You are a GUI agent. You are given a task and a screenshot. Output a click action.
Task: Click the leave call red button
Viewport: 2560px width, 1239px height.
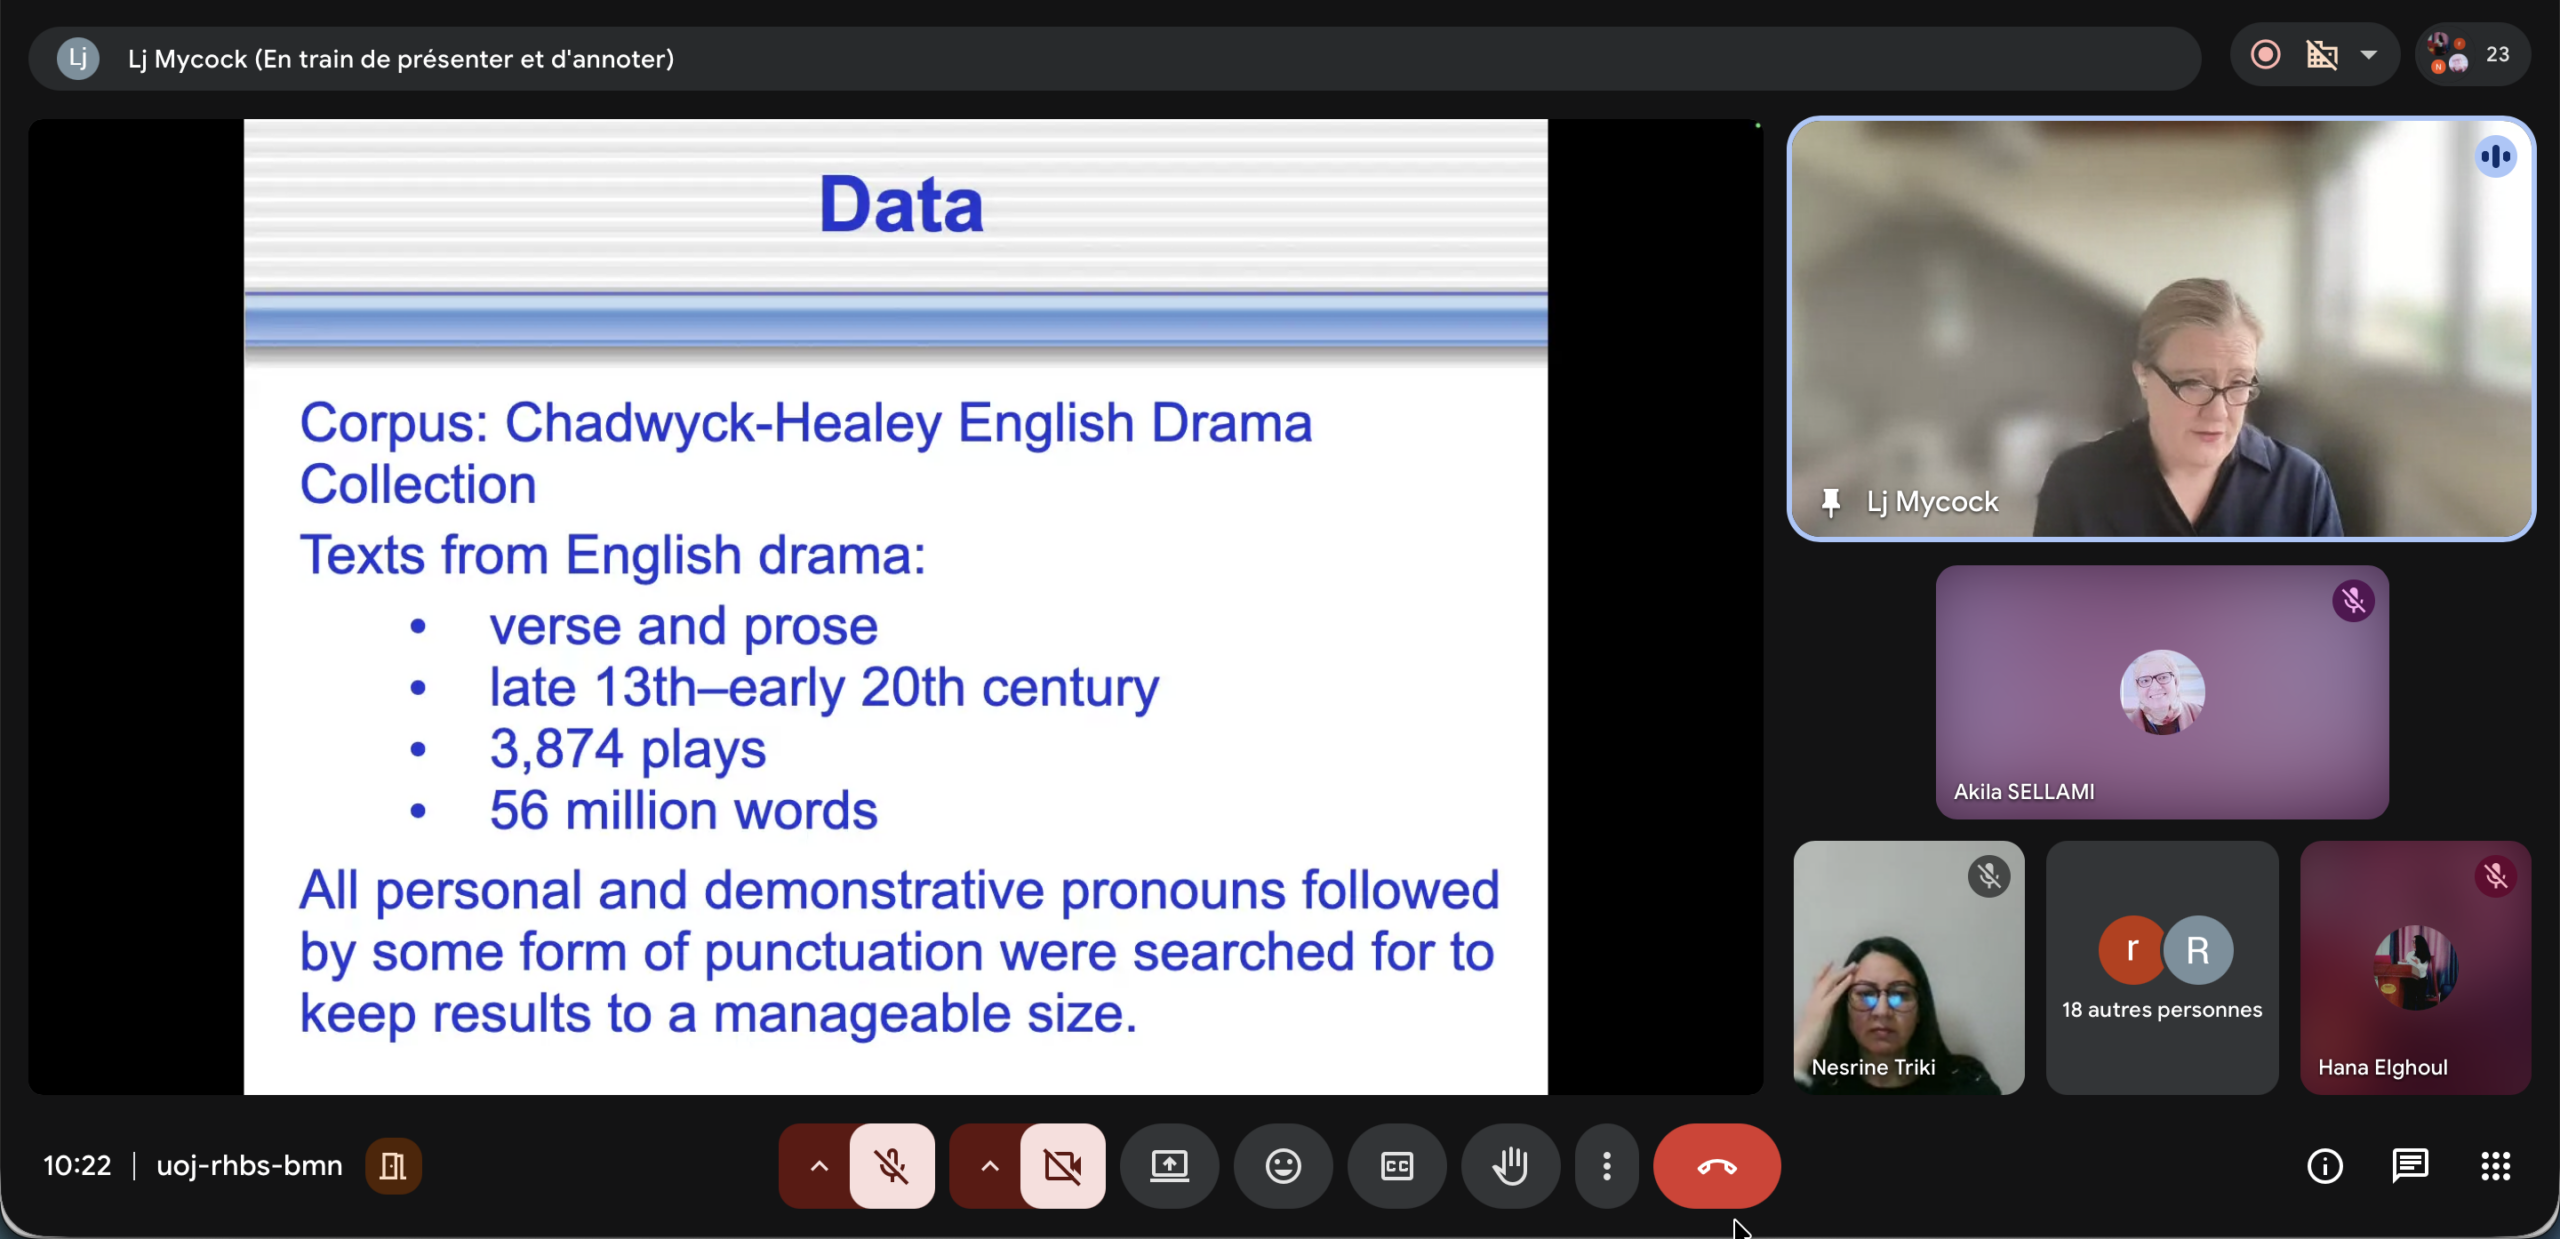1716,1166
